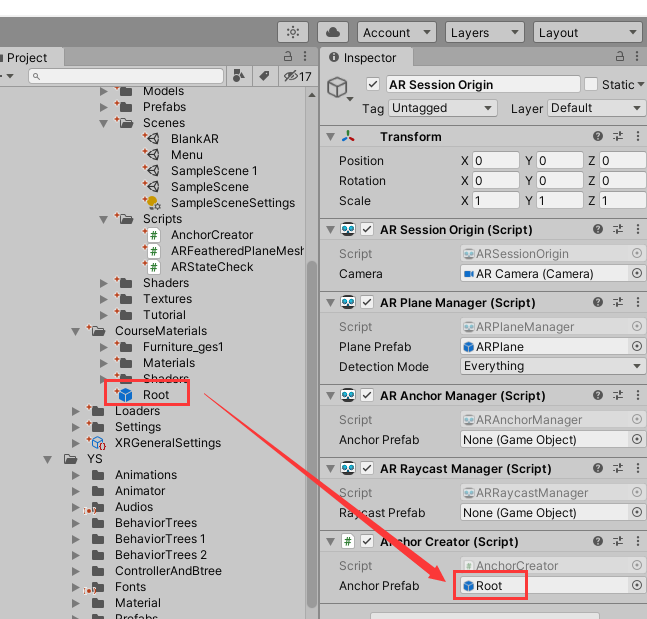
Task: Click the Project panel vertical scrollbar
Action: pyautogui.click(x=312, y=433)
